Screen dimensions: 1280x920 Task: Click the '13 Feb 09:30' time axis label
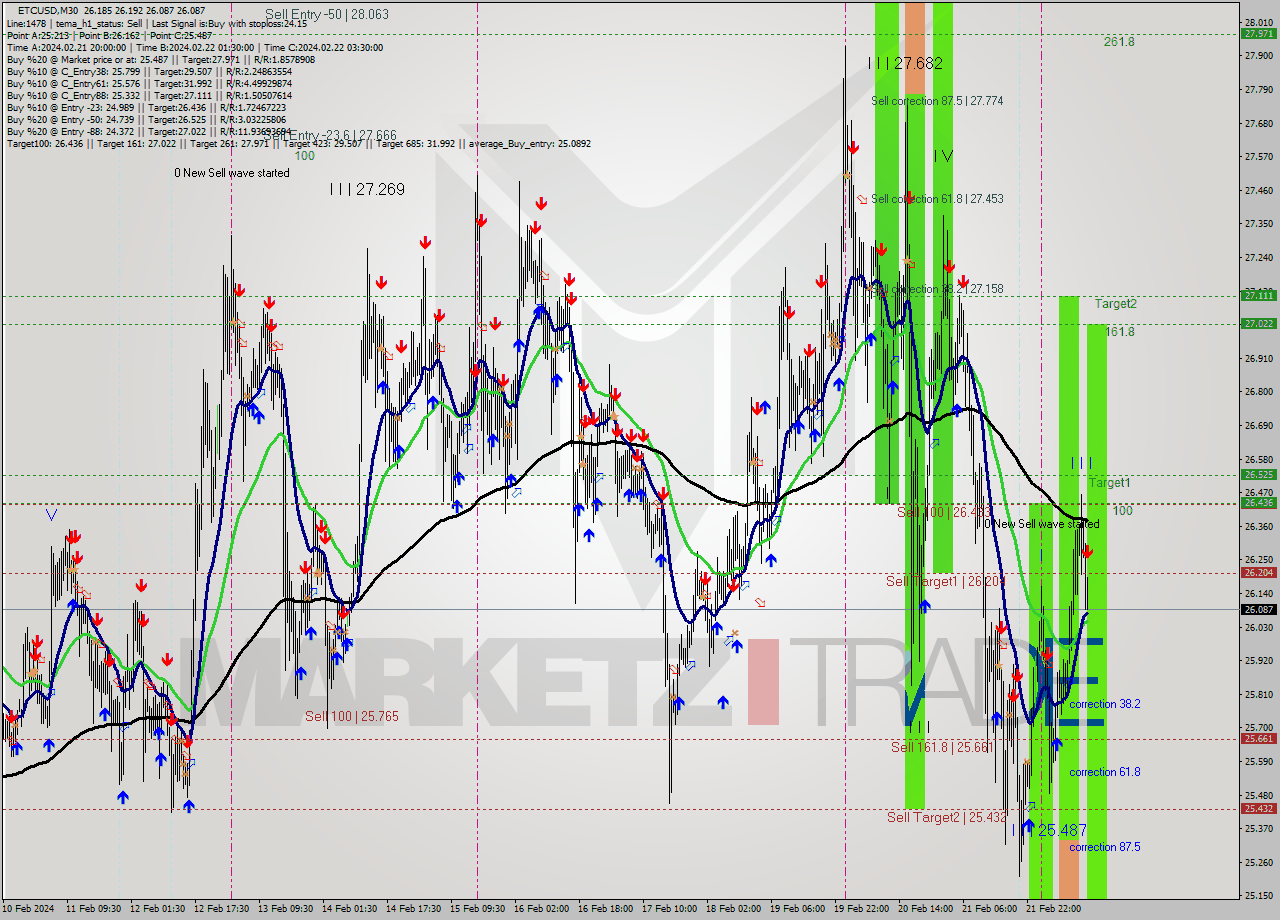point(285,909)
